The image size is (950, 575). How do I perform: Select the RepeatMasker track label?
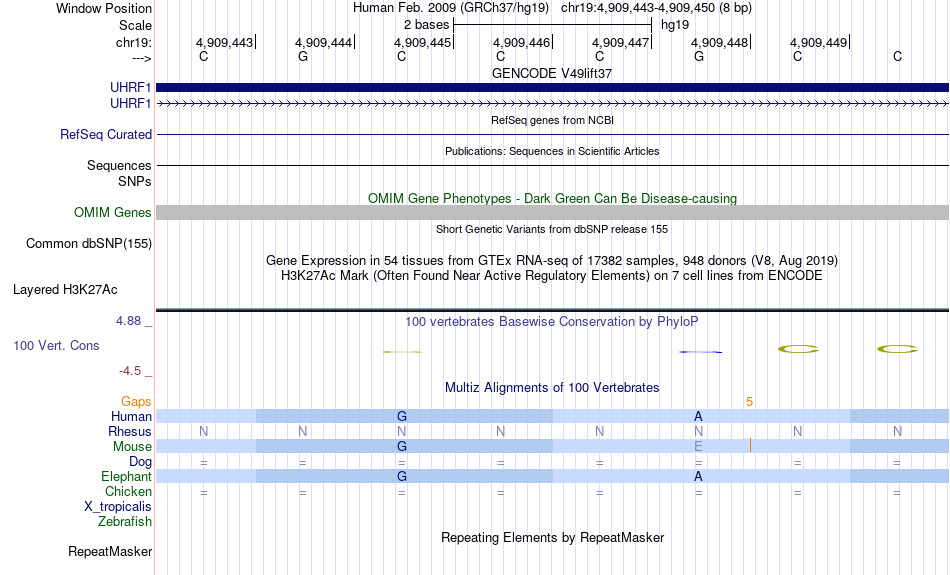pos(110,551)
